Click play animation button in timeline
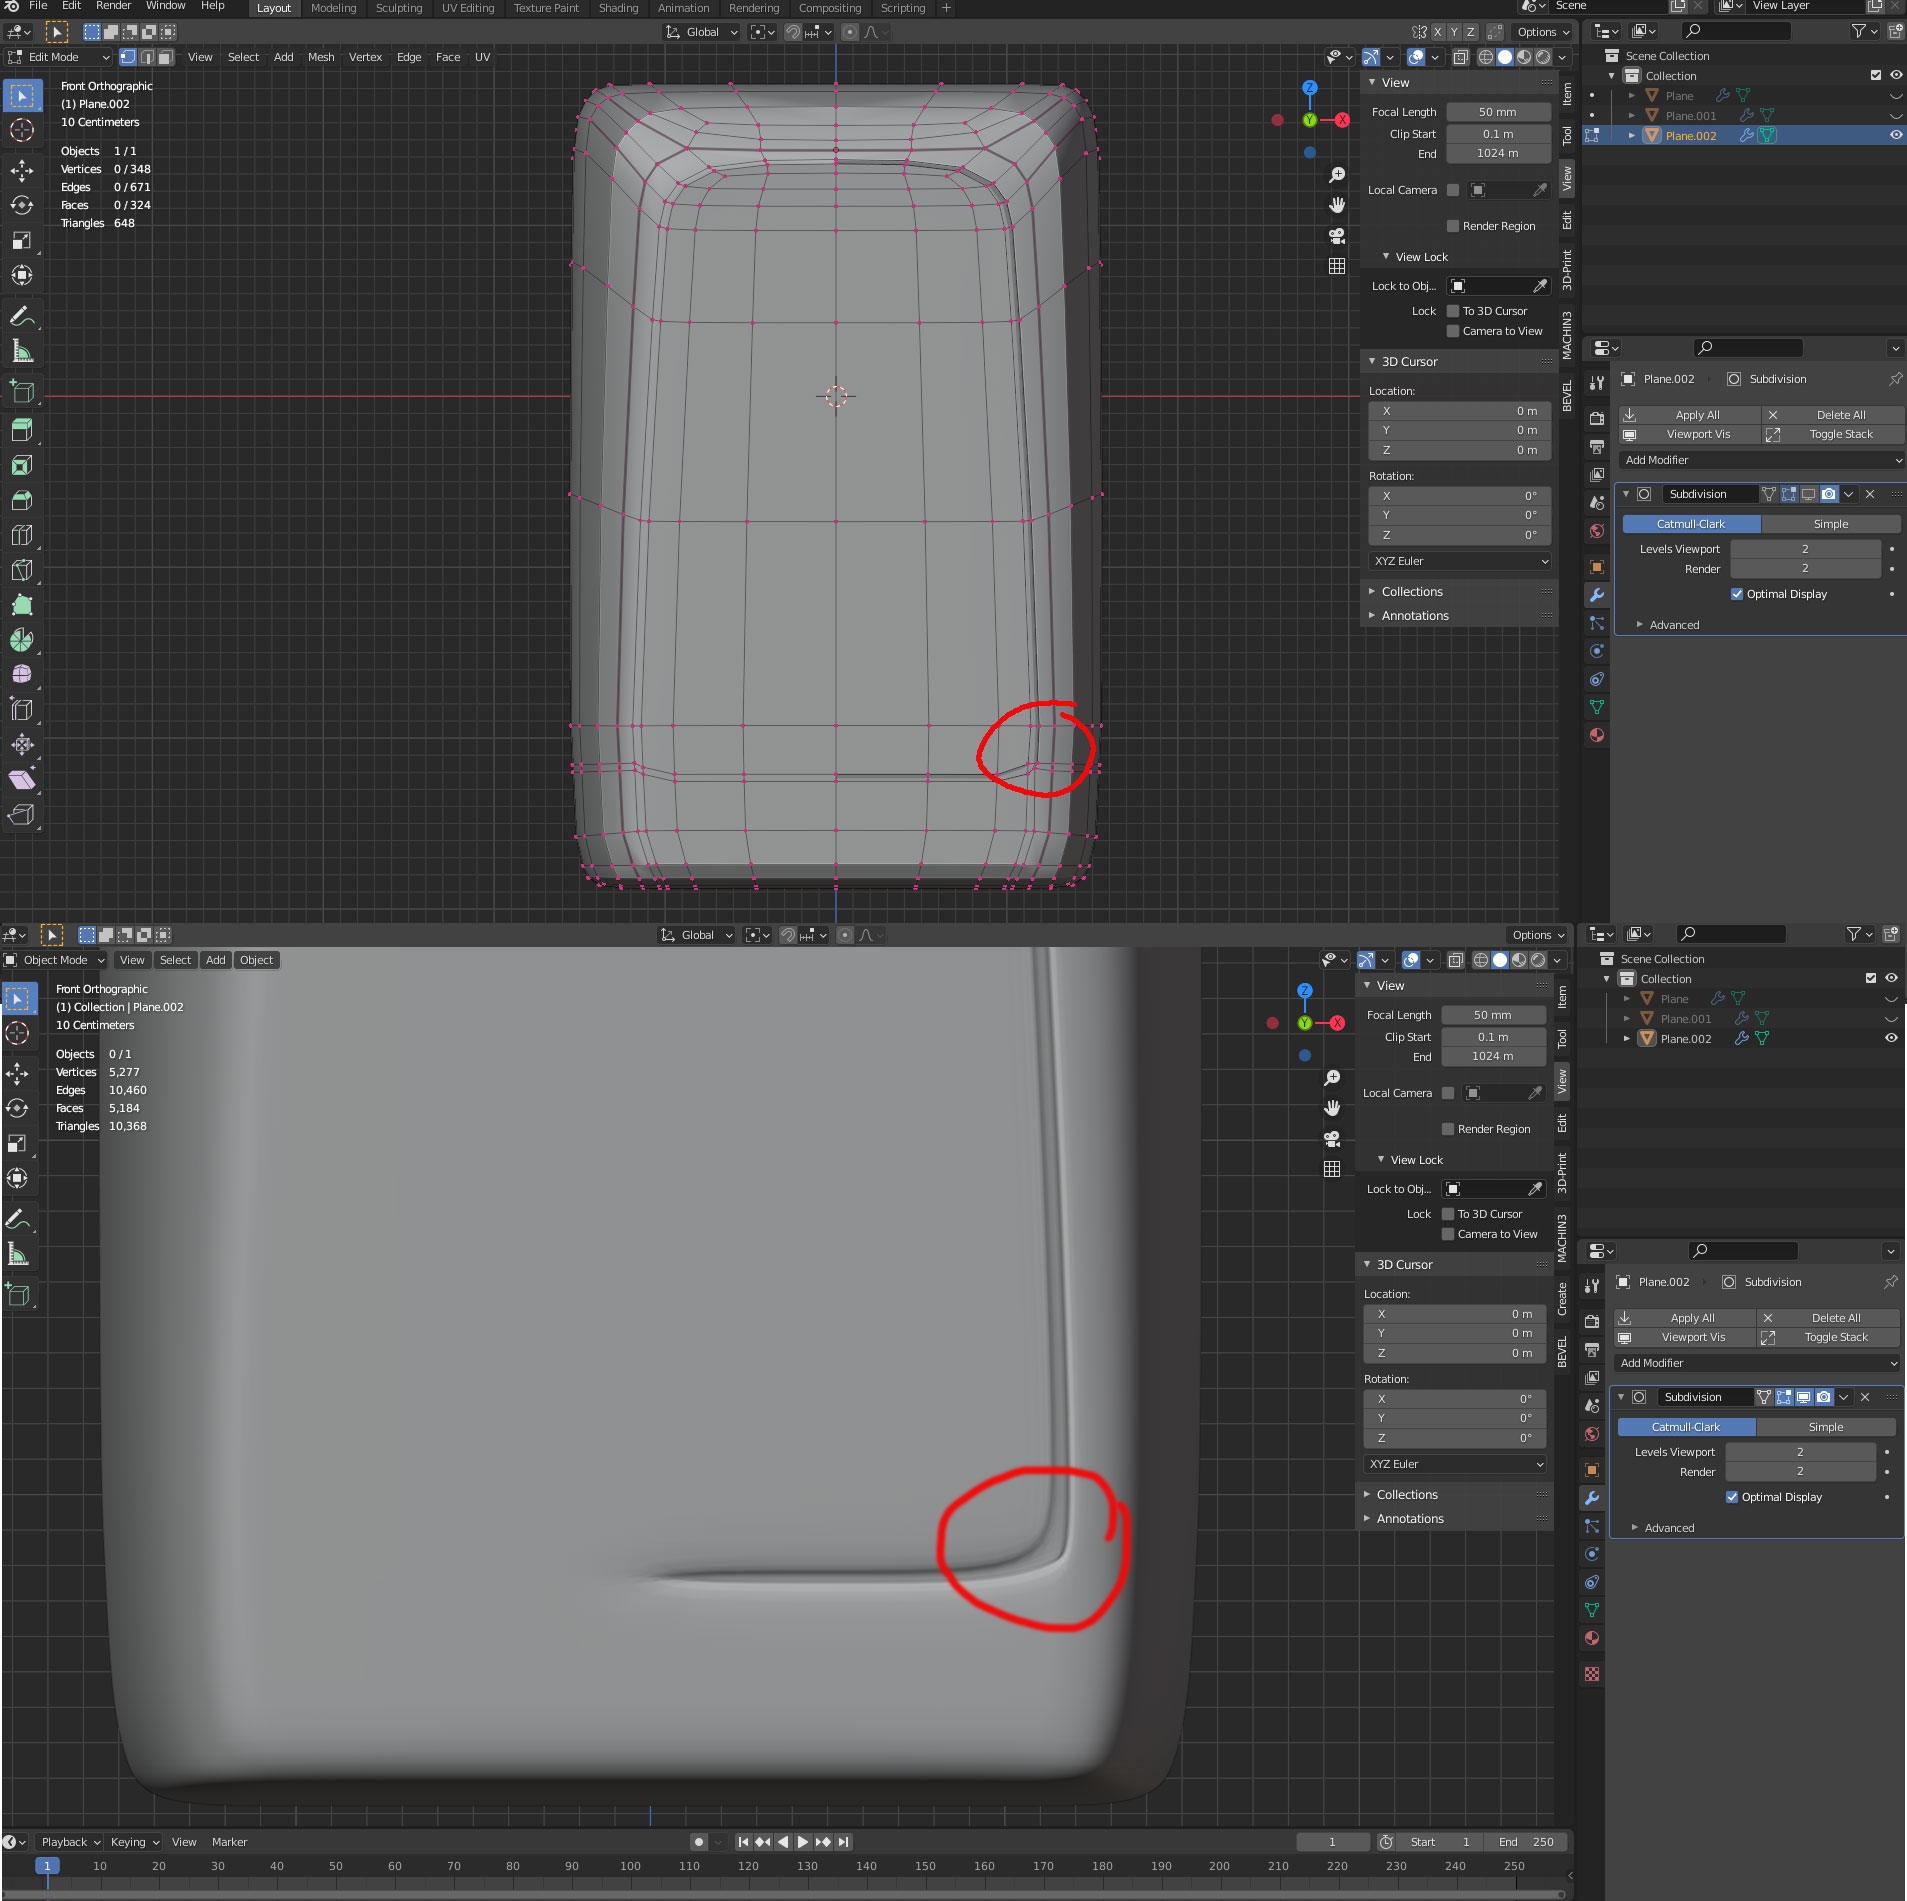Image resolution: width=1907 pixels, height=1901 pixels. pyautogui.click(x=802, y=1842)
